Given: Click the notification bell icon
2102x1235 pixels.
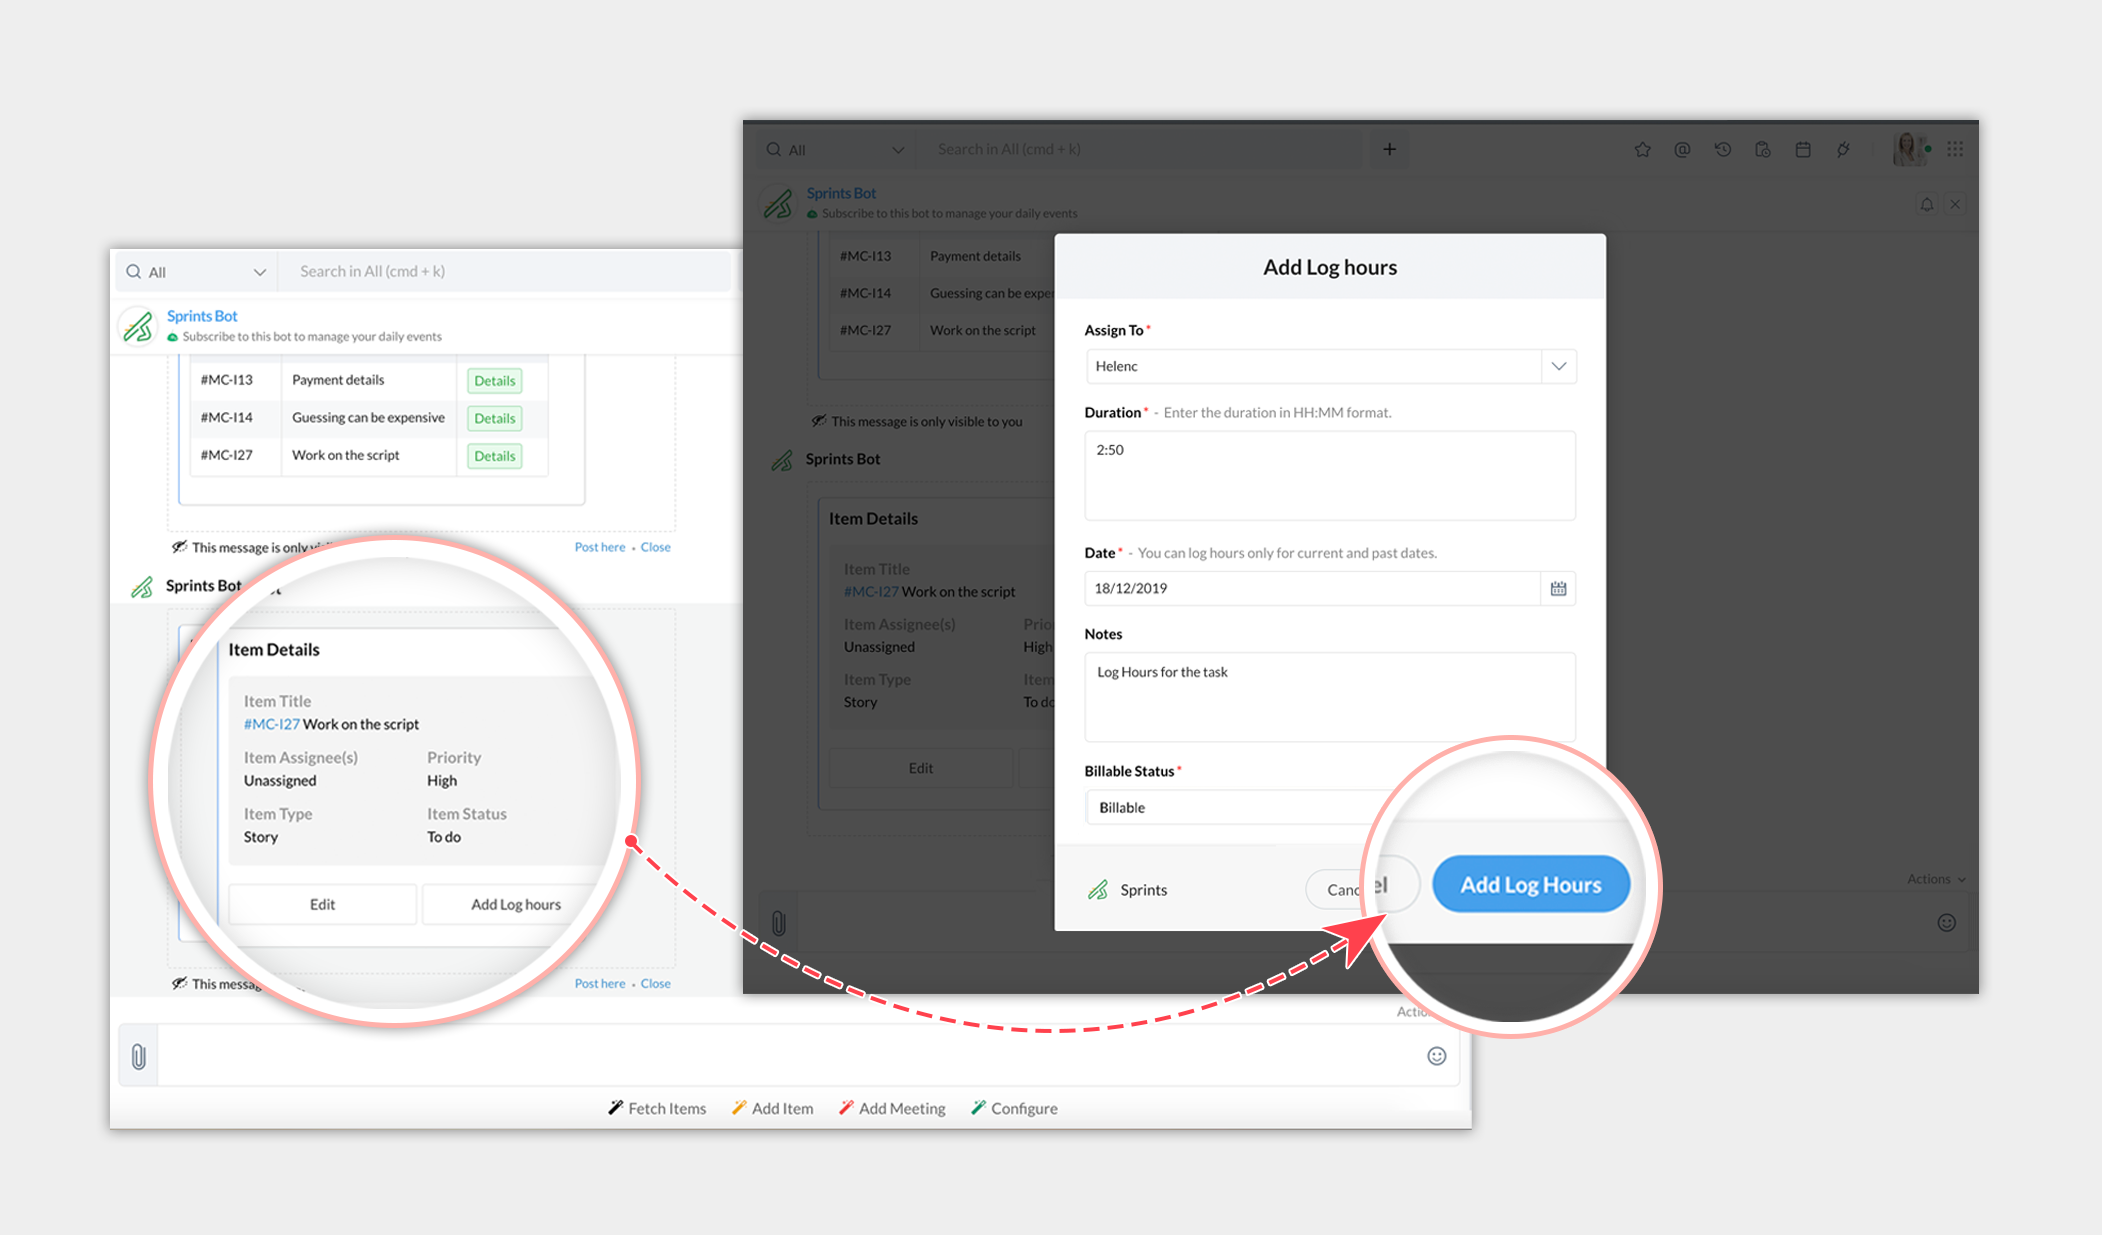Looking at the screenshot, I should 1926,204.
